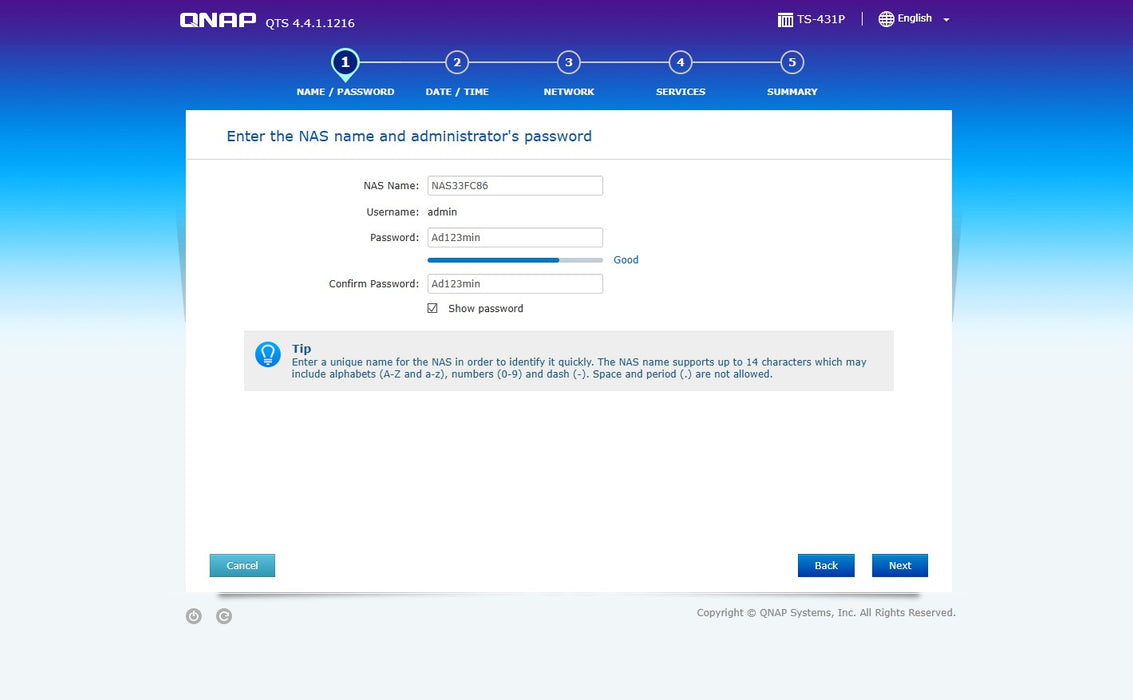Click the restart icon at bottom left
1133x700 pixels.
[224, 616]
